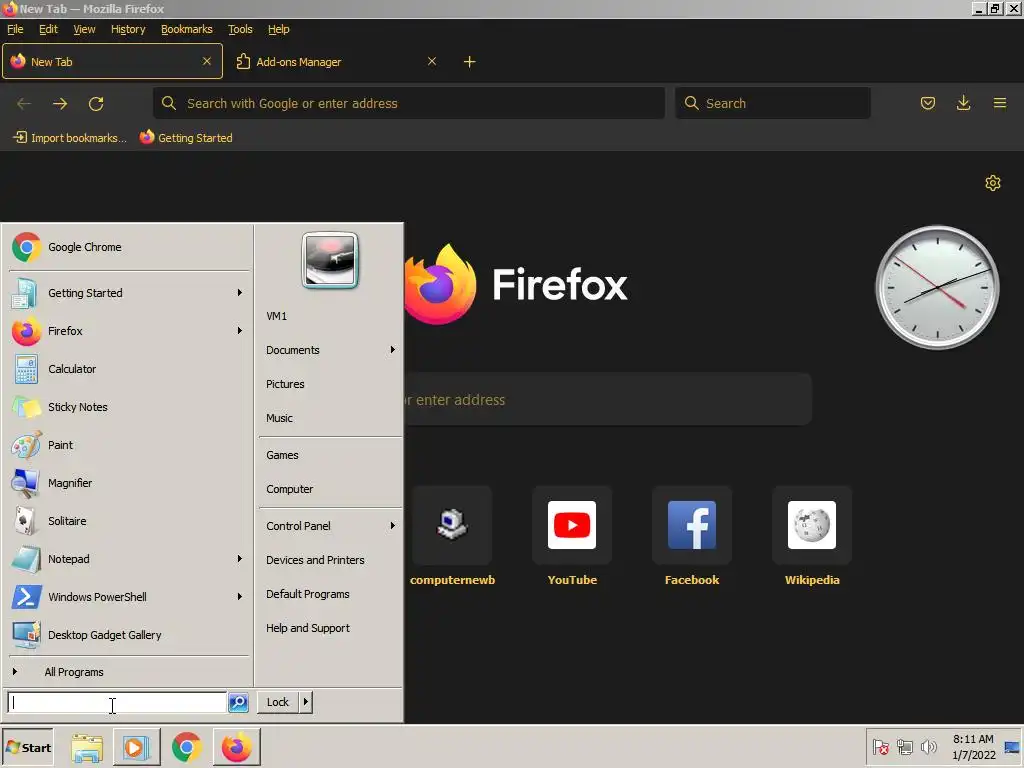Open the Save to Pocket icon

click(x=927, y=103)
